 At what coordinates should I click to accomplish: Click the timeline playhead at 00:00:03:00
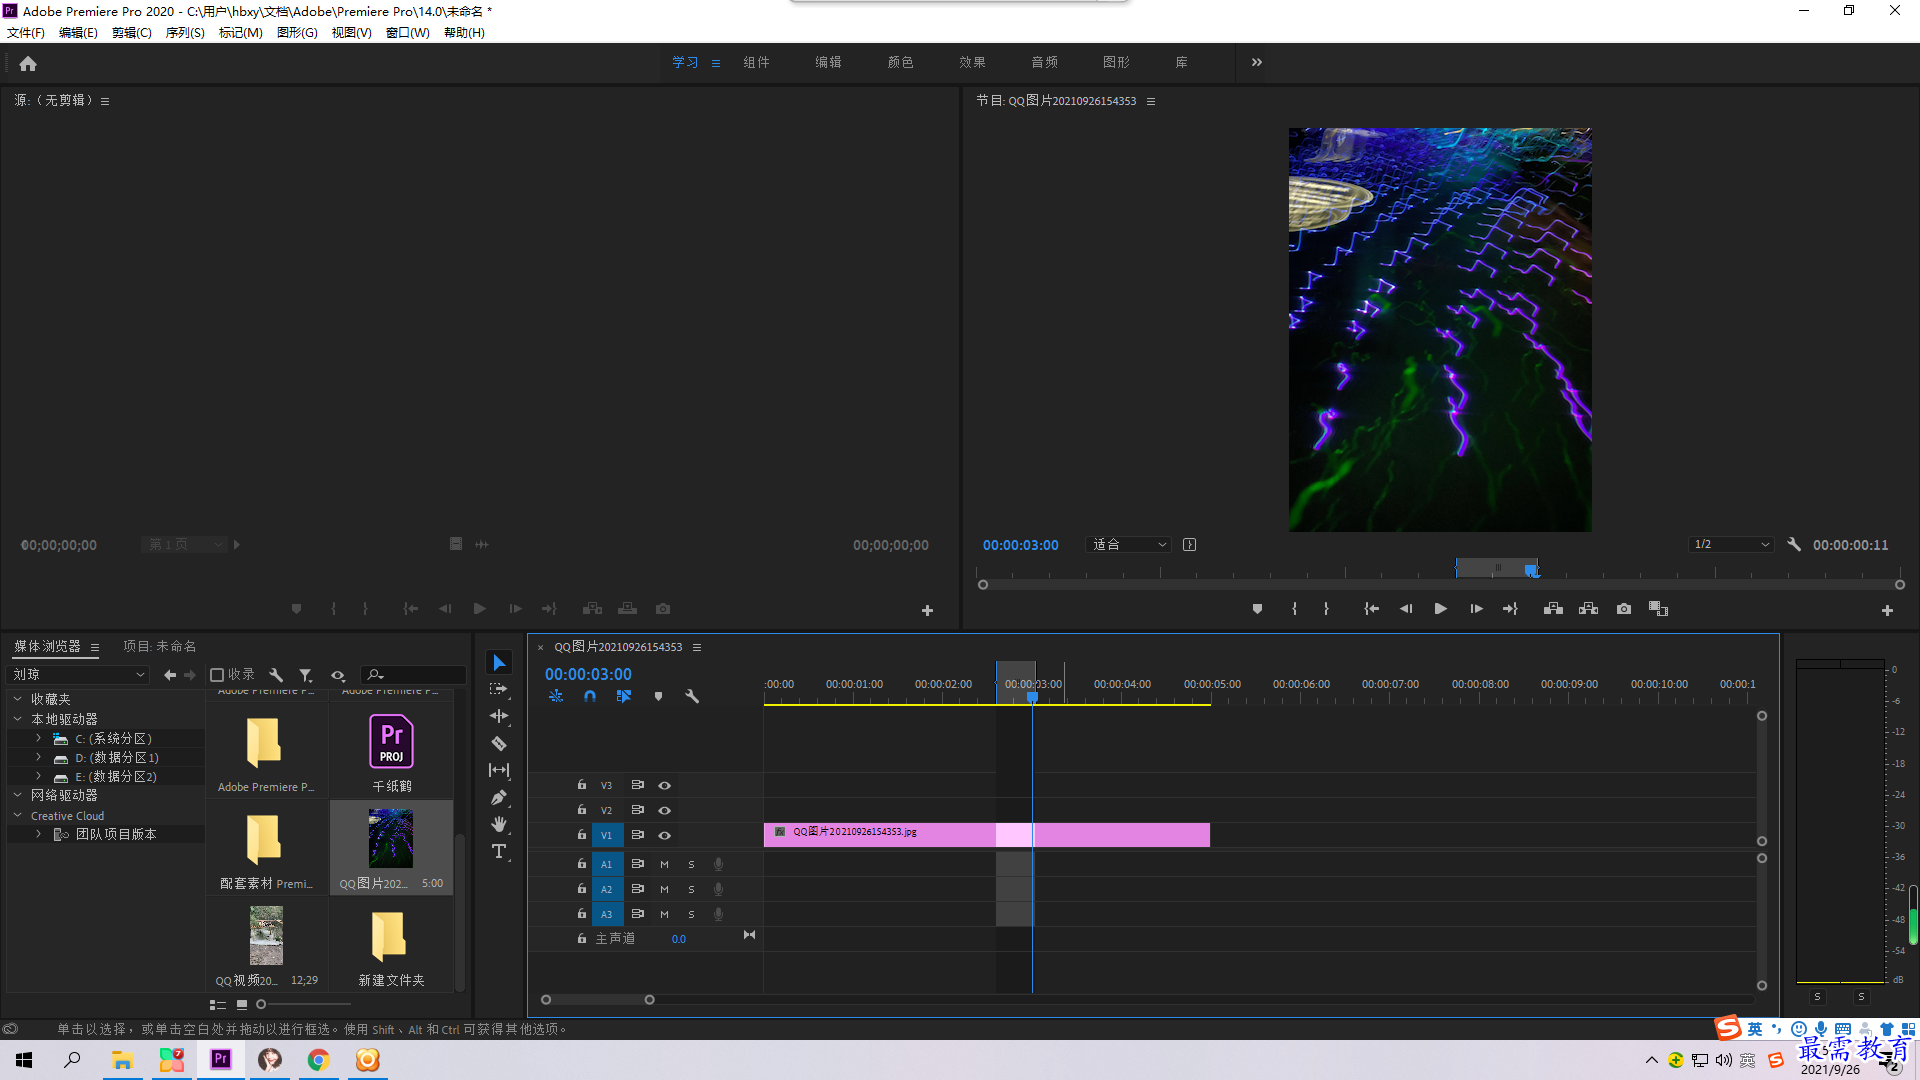pyautogui.click(x=1032, y=696)
